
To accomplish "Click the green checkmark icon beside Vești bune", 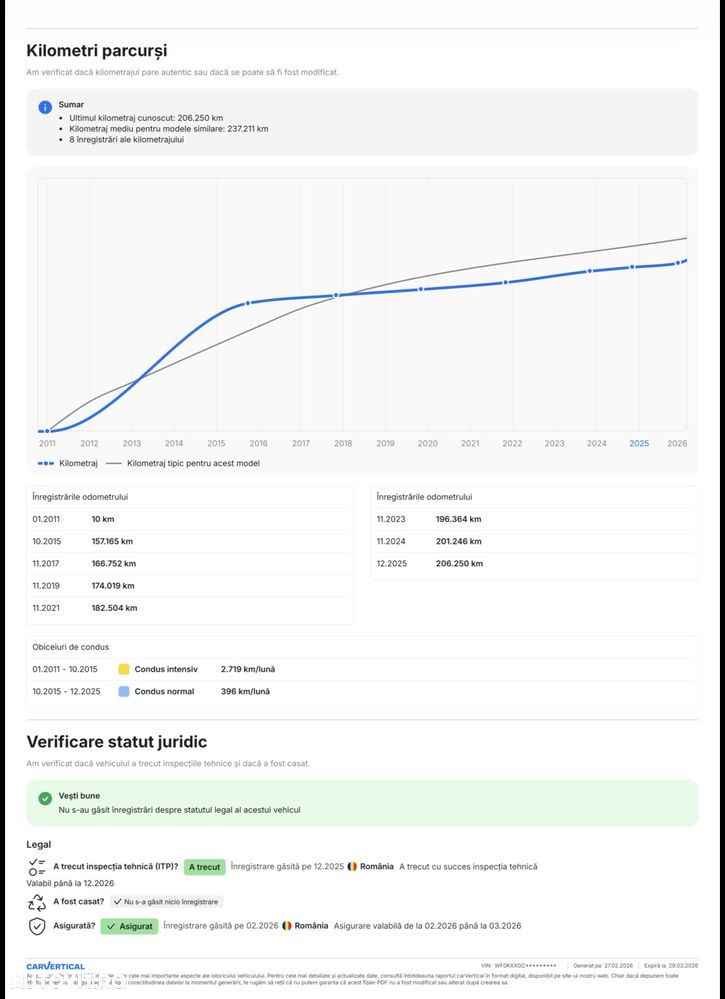I will click(x=45, y=798).
